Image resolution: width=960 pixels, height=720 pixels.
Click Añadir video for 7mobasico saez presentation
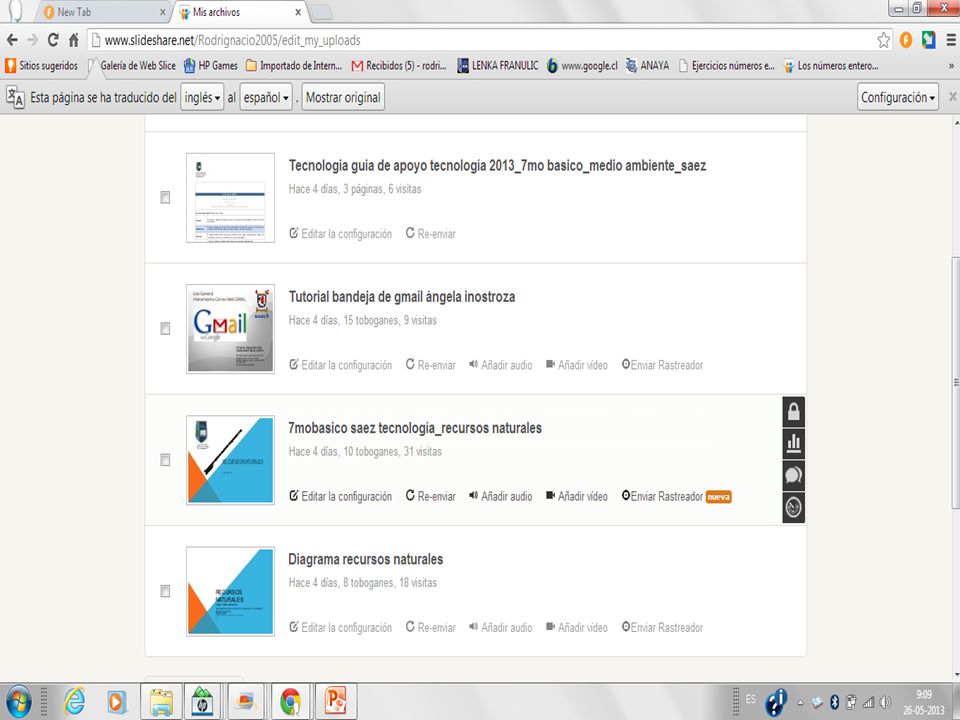[577, 496]
